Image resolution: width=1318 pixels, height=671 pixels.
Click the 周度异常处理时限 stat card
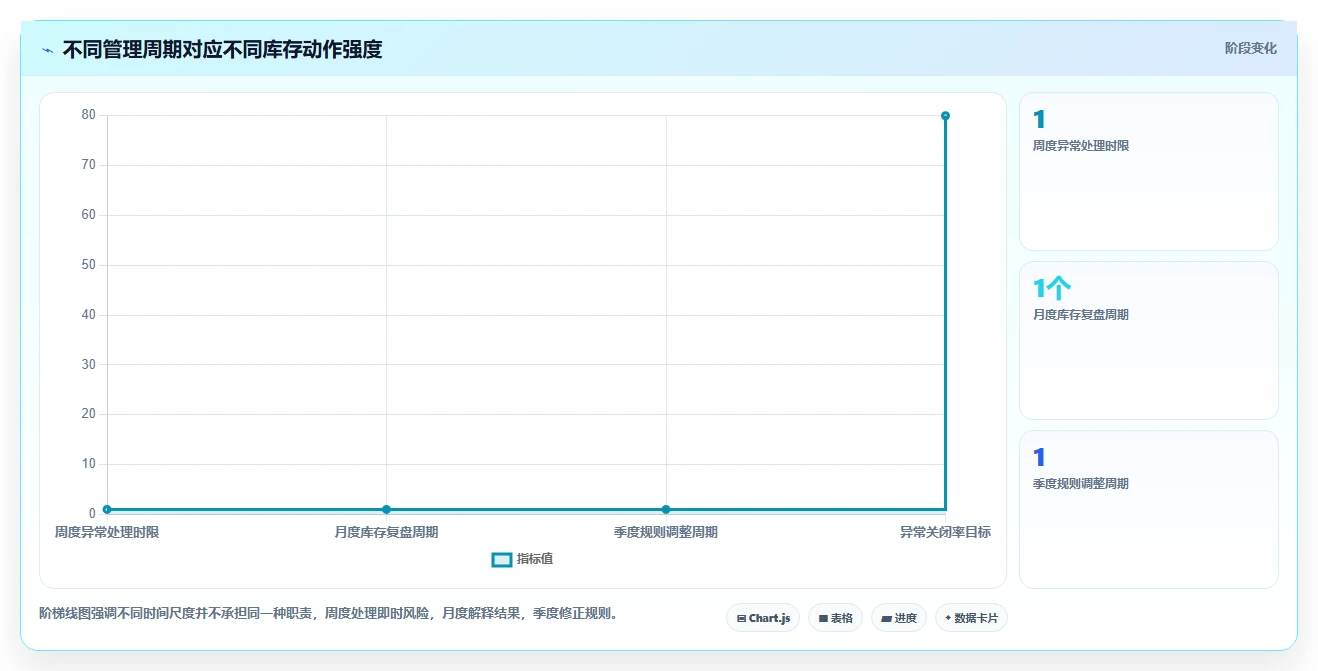click(1149, 171)
